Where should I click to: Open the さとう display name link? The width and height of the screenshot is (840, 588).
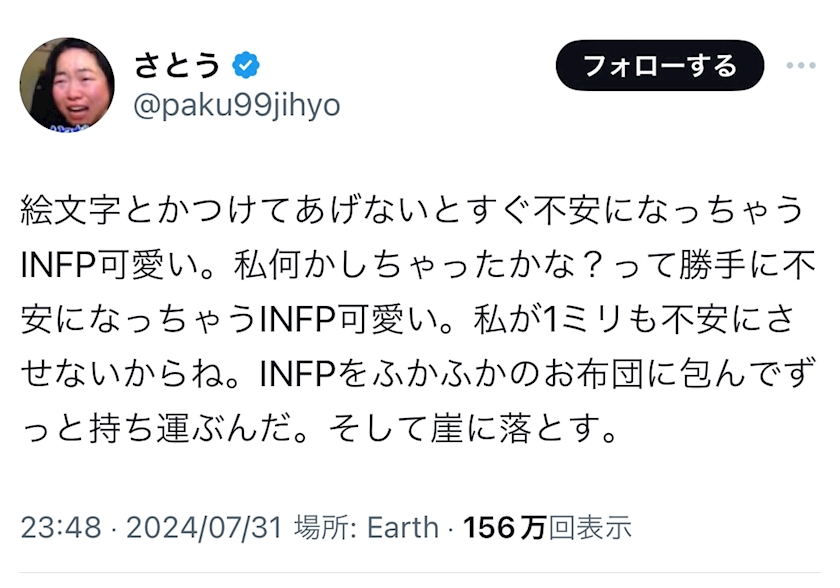[178, 66]
